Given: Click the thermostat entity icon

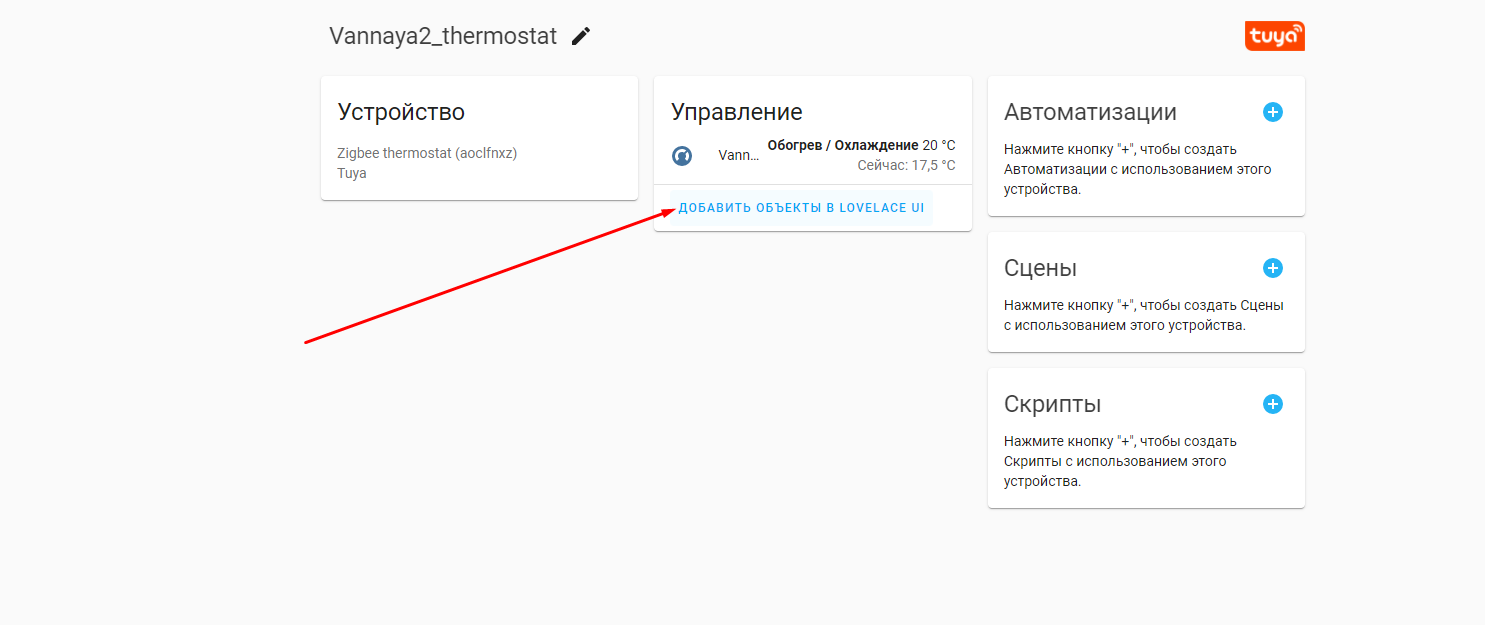Looking at the screenshot, I should [682, 155].
